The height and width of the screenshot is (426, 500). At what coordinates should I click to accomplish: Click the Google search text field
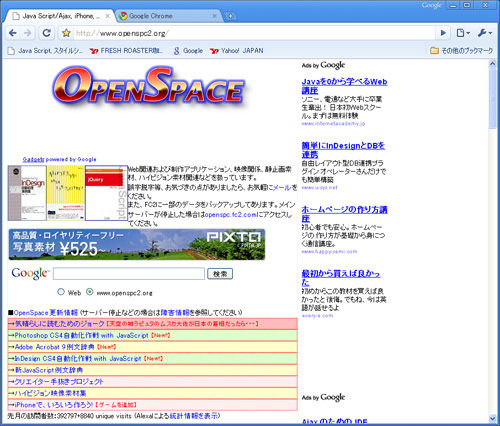click(x=129, y=274)
